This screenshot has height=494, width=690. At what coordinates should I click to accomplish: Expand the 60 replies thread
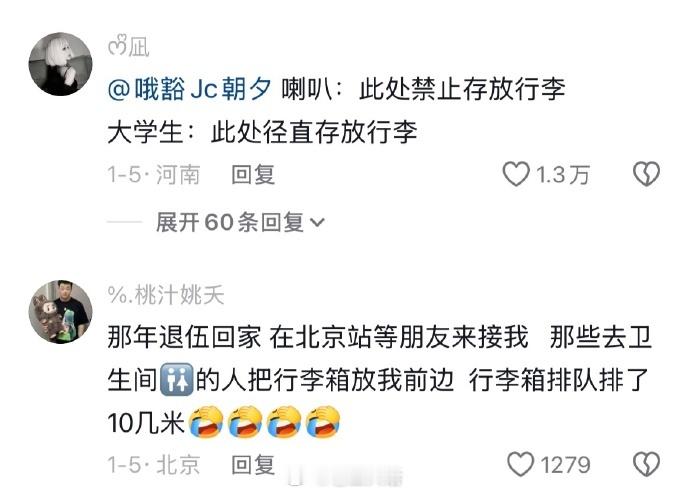[240, 222]
